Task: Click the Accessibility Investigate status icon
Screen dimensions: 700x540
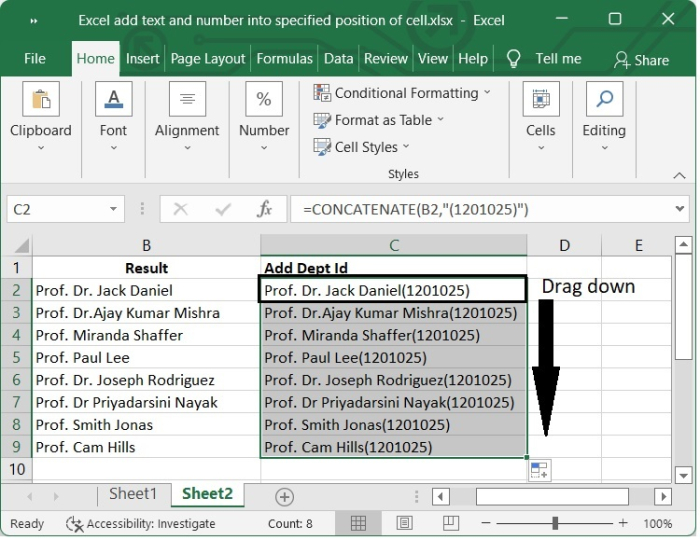Action: (74, 524)
